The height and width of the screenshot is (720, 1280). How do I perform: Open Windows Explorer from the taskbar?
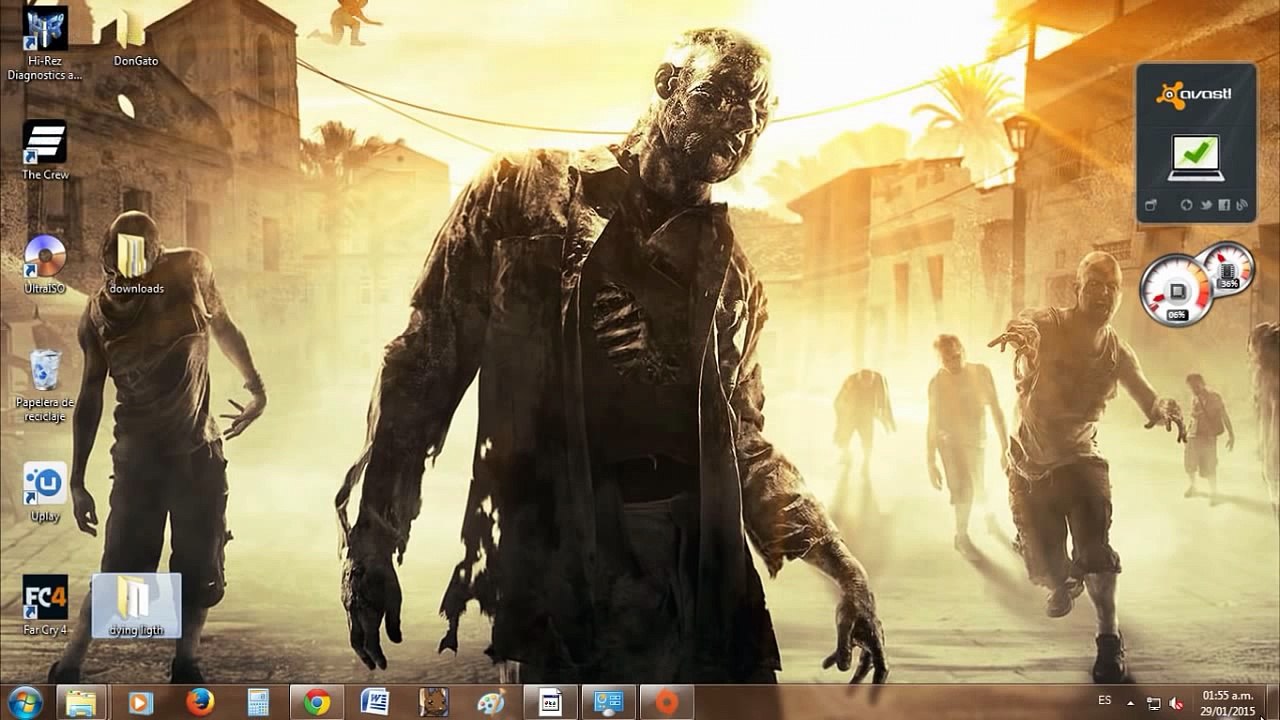tap(81, 703)
